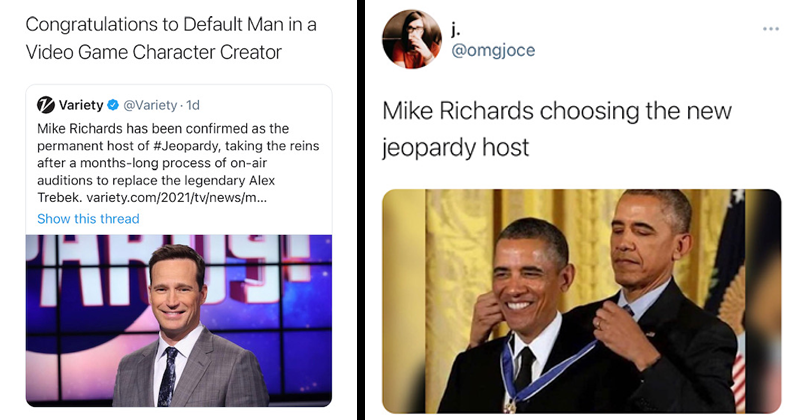The height and width of the screenshot is (420, 800).
Task: Open the three-dot more options menu
Action: click(x=770, y=28)
